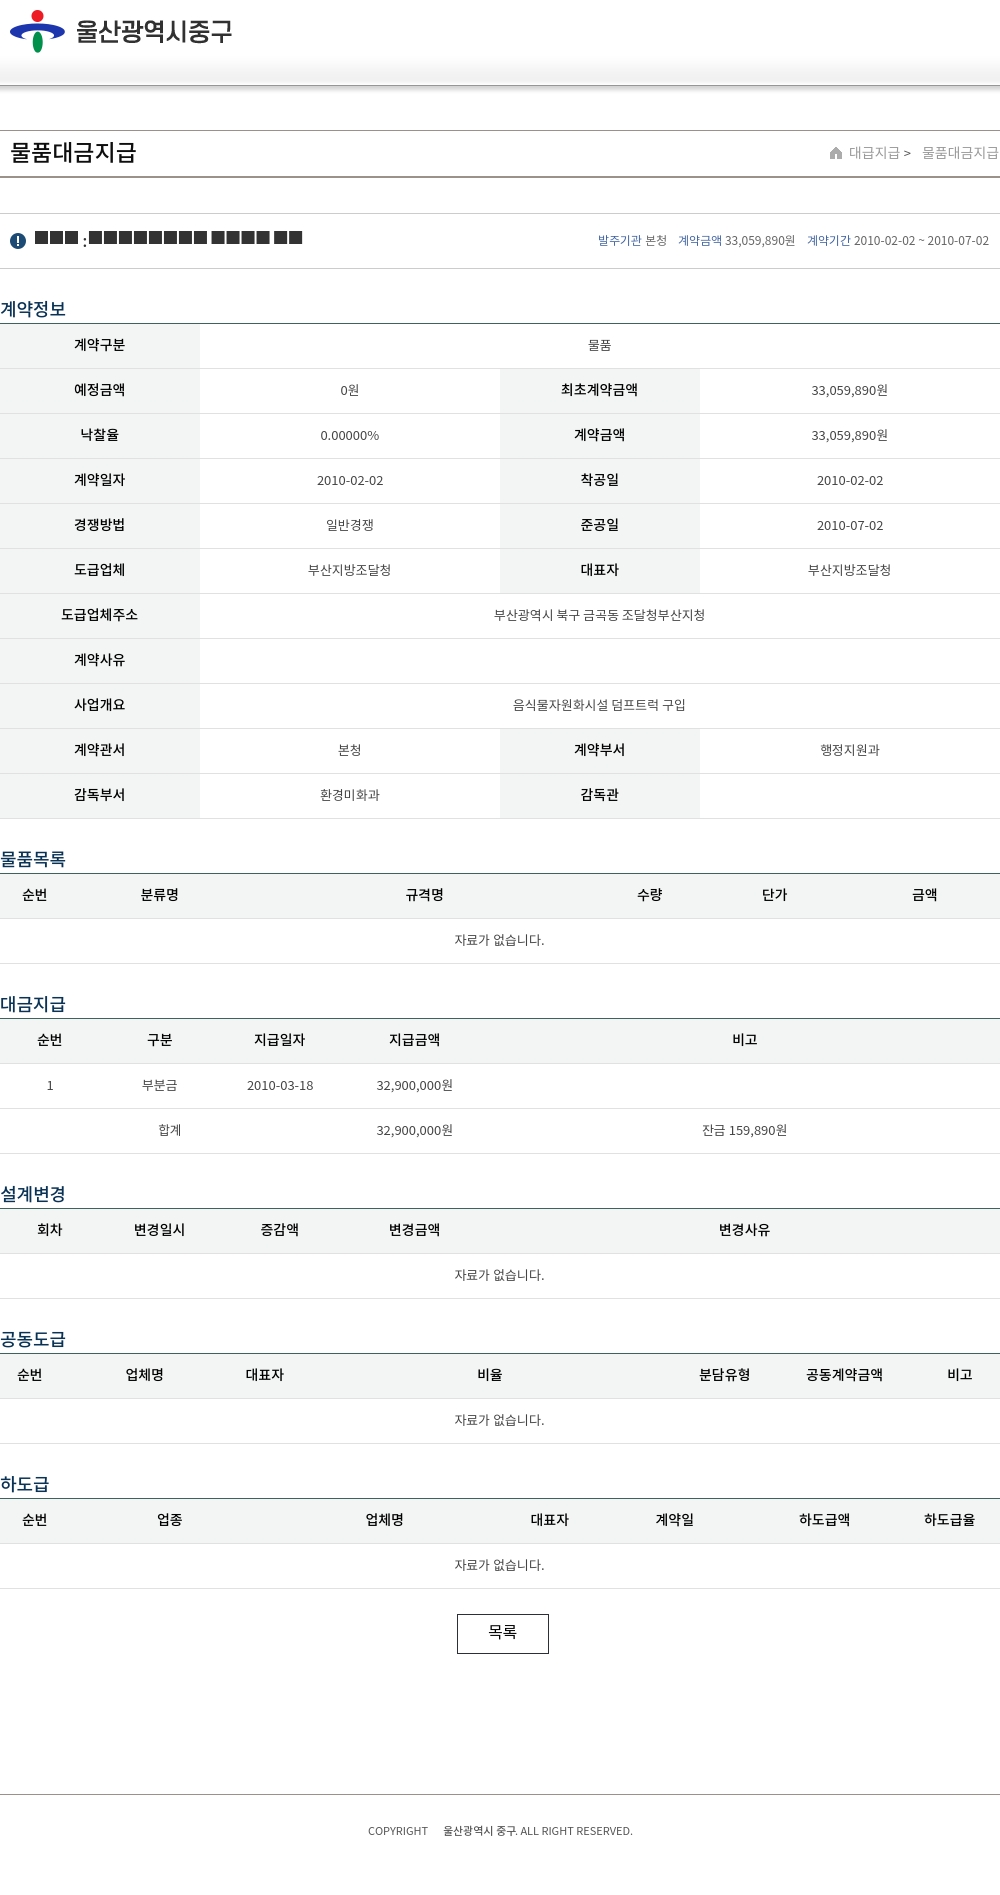1000x1895 pixels.
Task: Open the 물품대금지급 breadcrumb link
Action: (x=960, y=153)
